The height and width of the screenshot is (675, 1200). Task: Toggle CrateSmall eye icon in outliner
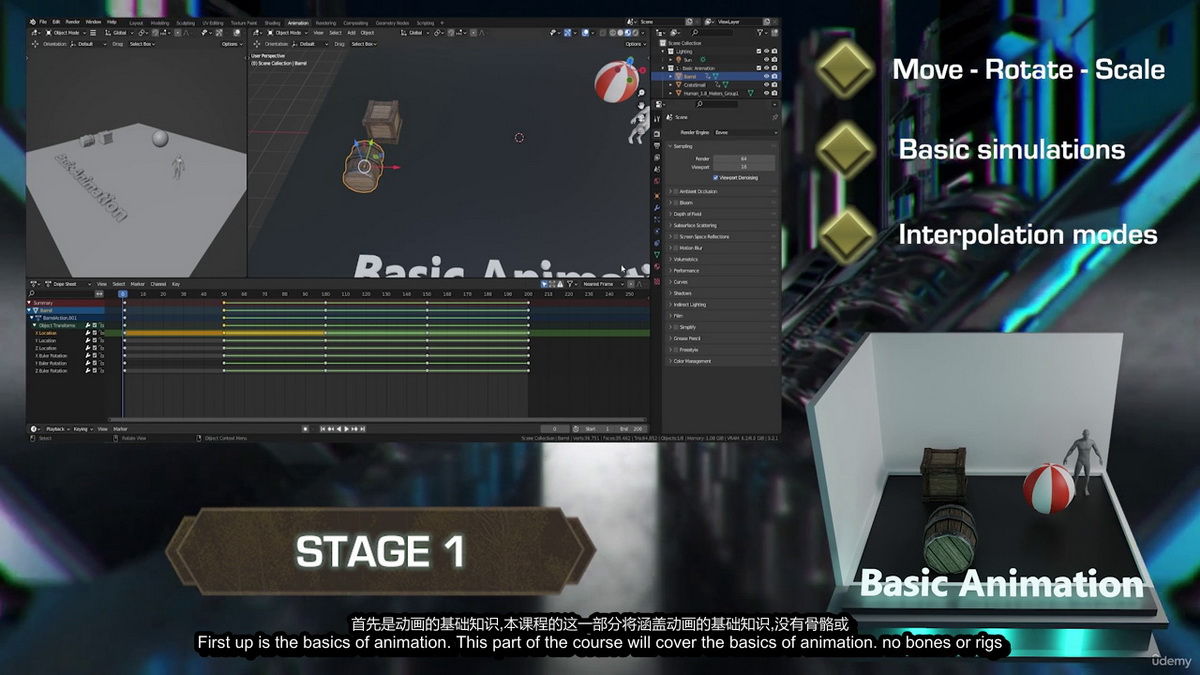[766, 84]
